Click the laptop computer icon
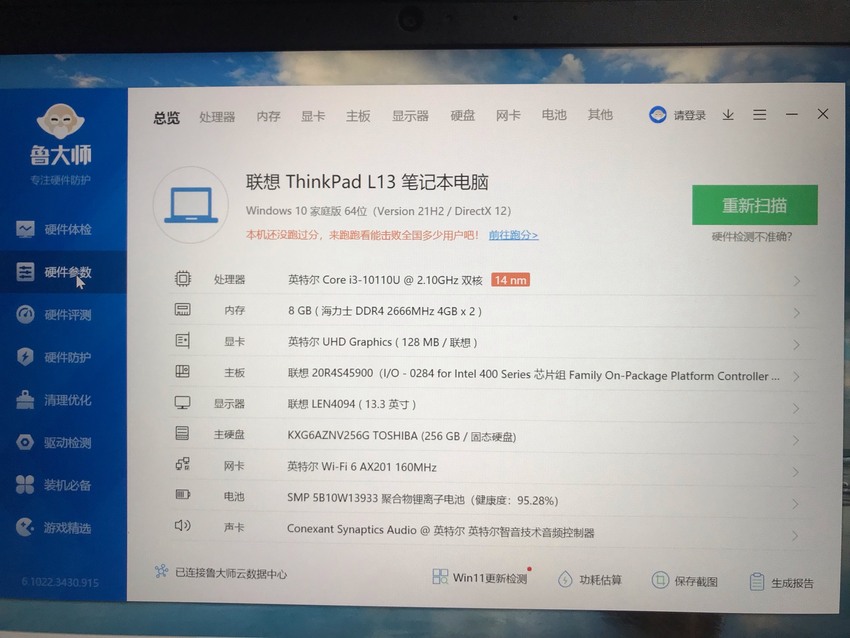The height and width of the screenshot is (638, 850). [x=191, y=205]
